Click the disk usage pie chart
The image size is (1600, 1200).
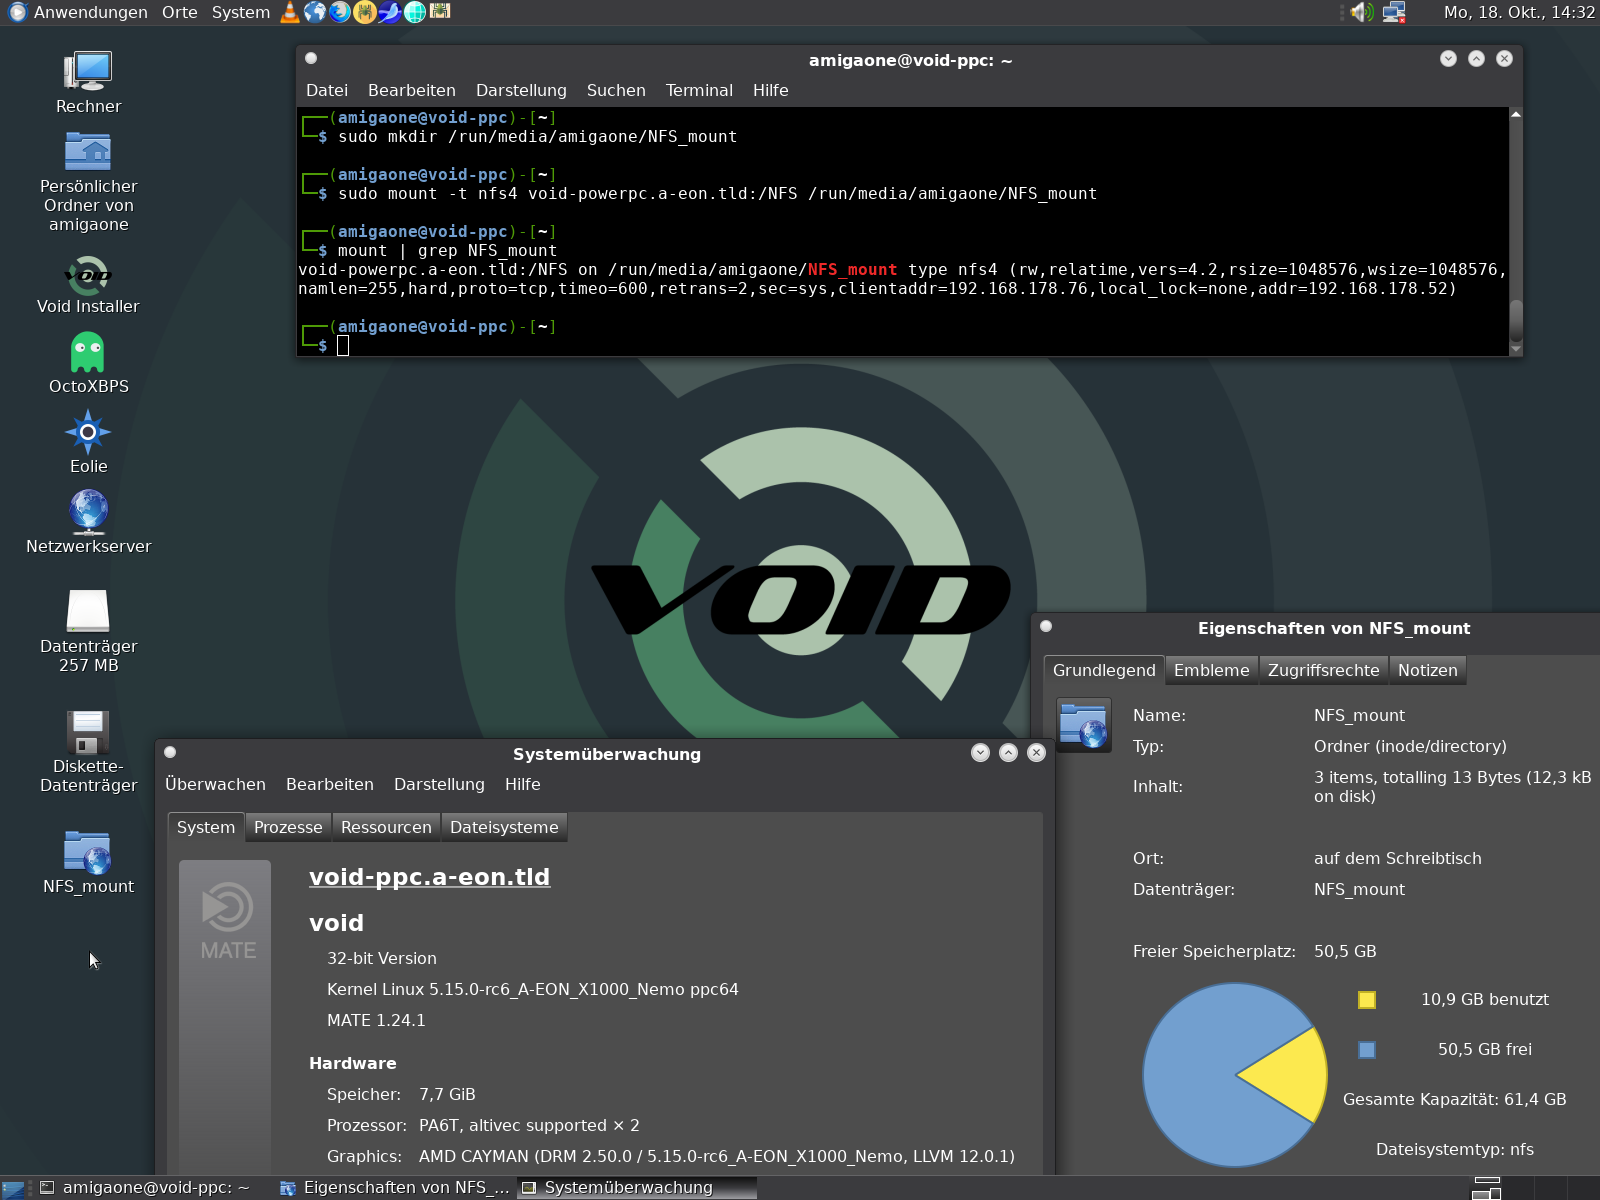tap(1235, 1075)
